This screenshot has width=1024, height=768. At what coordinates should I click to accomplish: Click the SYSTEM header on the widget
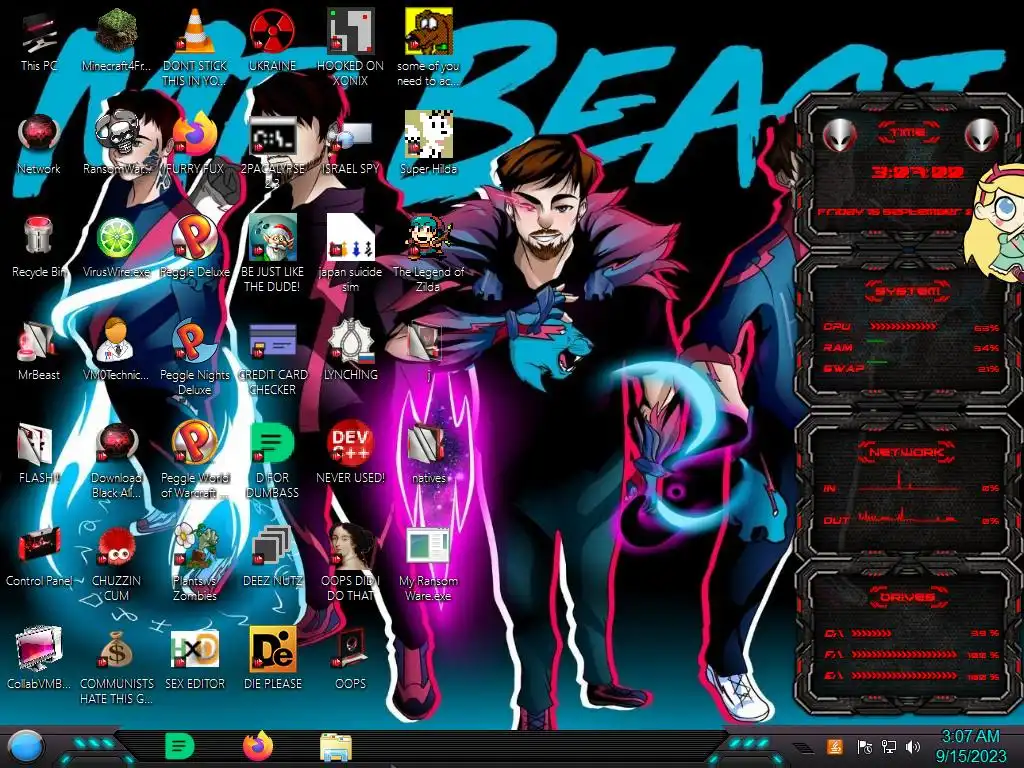pos(908,292)
